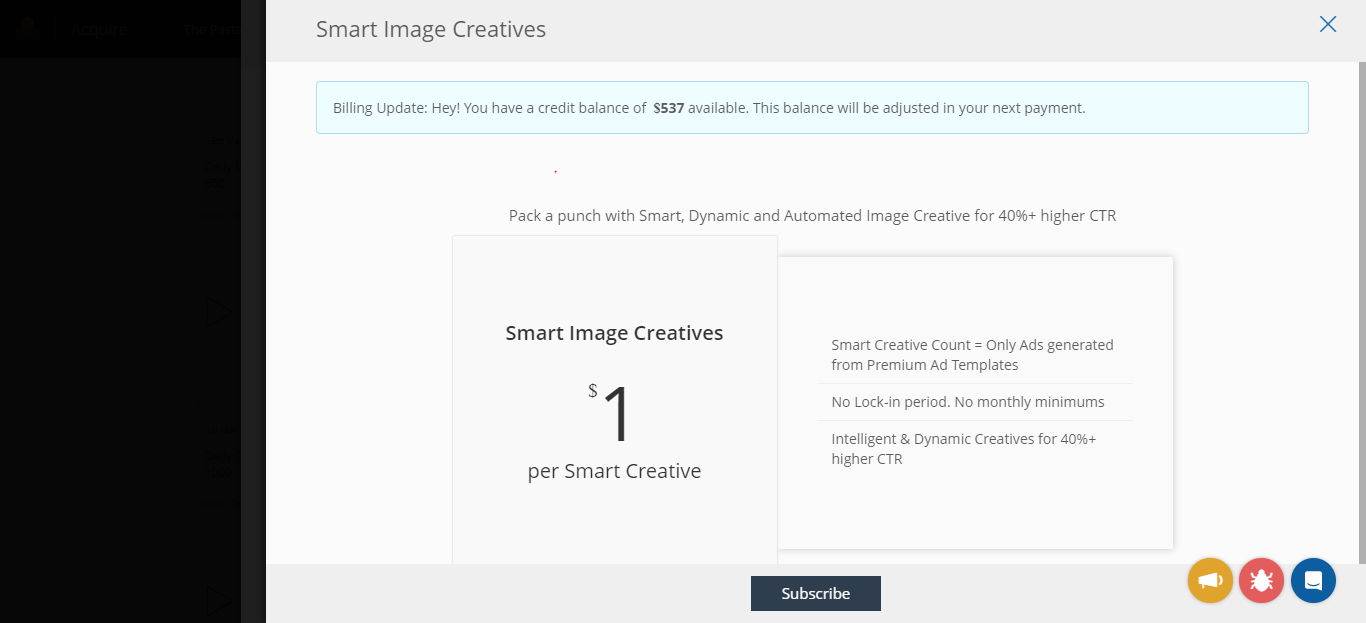Click the dimmed Acquire item in background nav
Screen dimensions: 1366x623
[100, 30]
